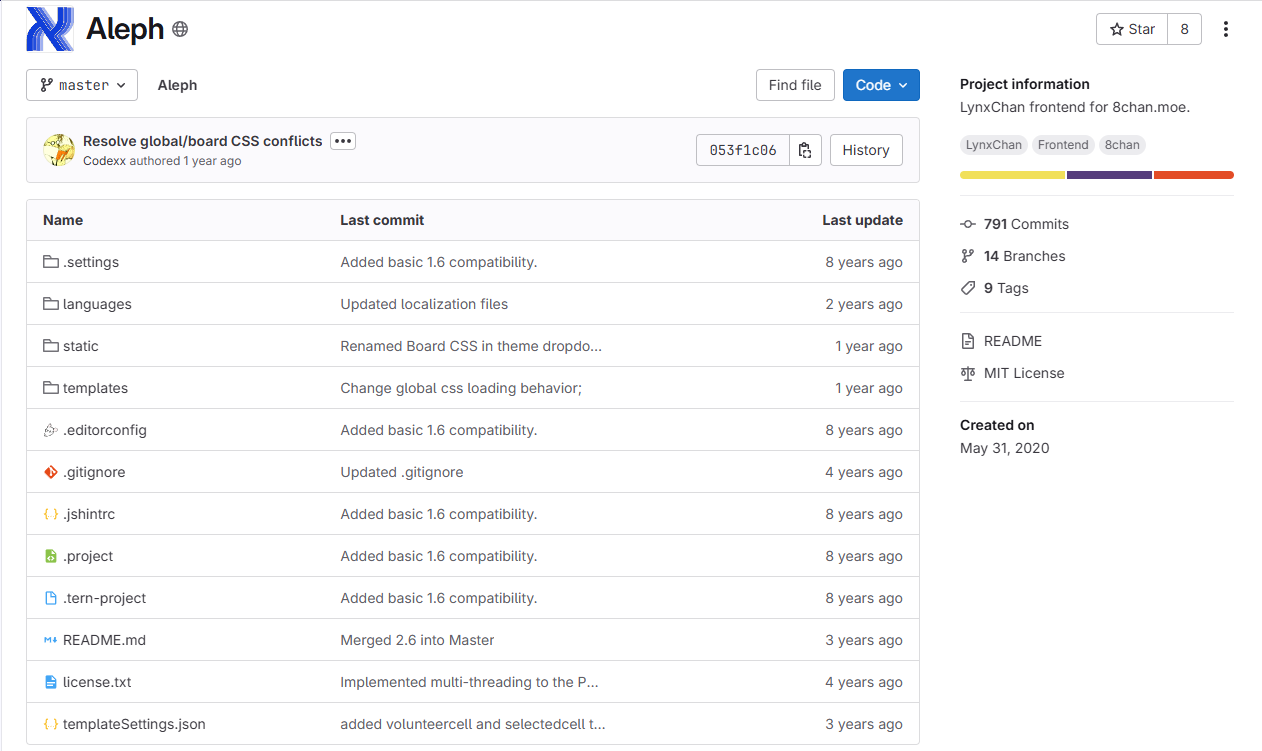Click the .gitignore git icon
This screenshot has height=751, width=1262.
(x=51, y=472)
